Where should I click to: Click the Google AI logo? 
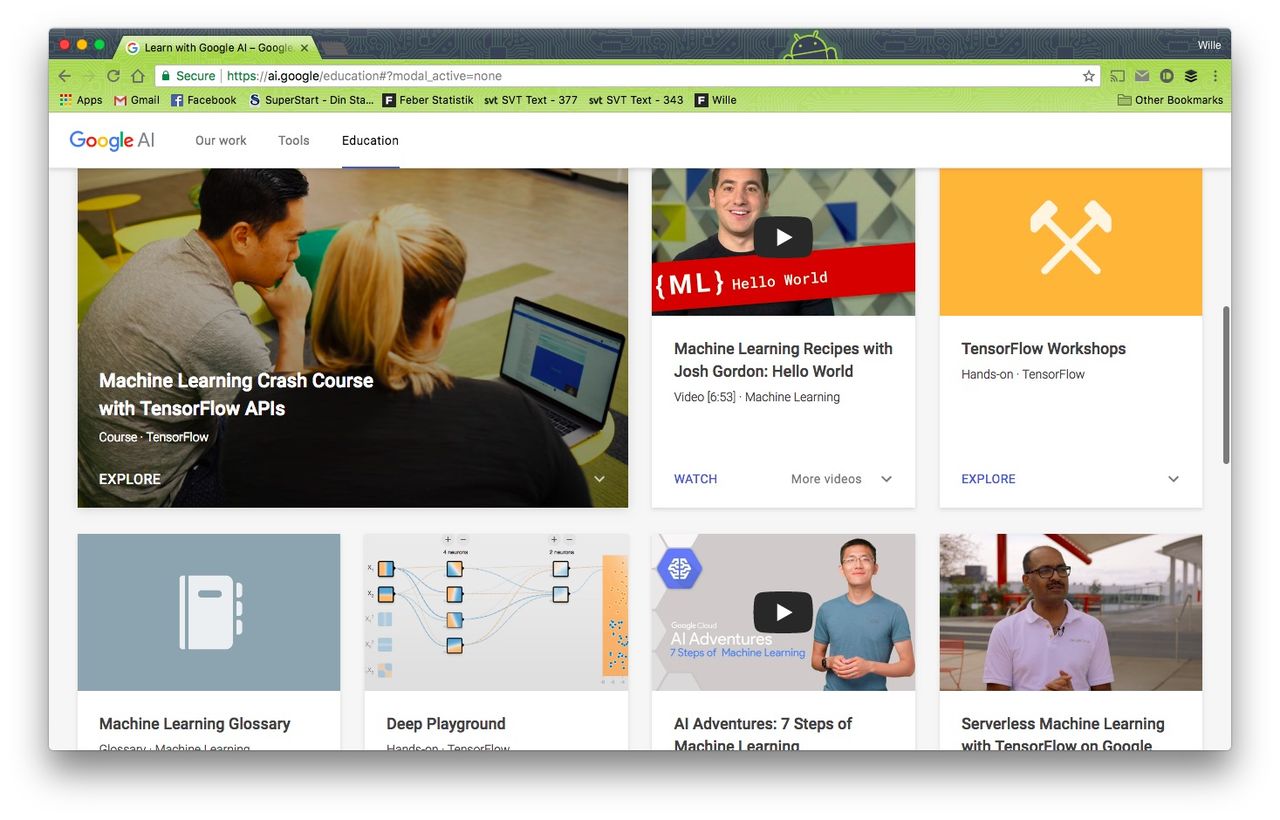click(x=112, y=140)
